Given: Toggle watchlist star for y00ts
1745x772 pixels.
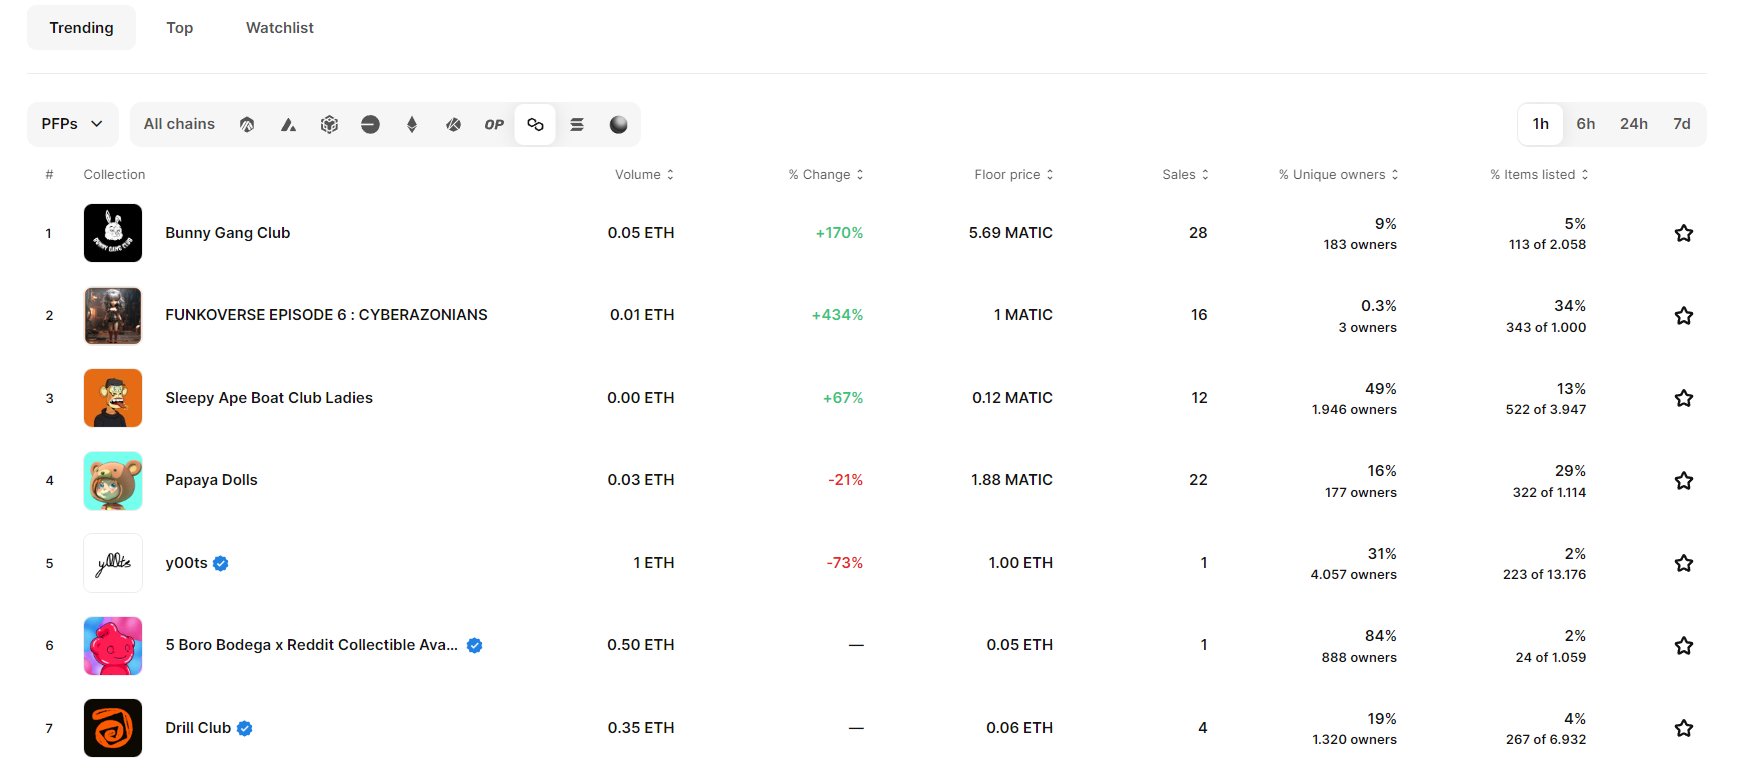Looking at the screenshot, I should [1684, 563].
